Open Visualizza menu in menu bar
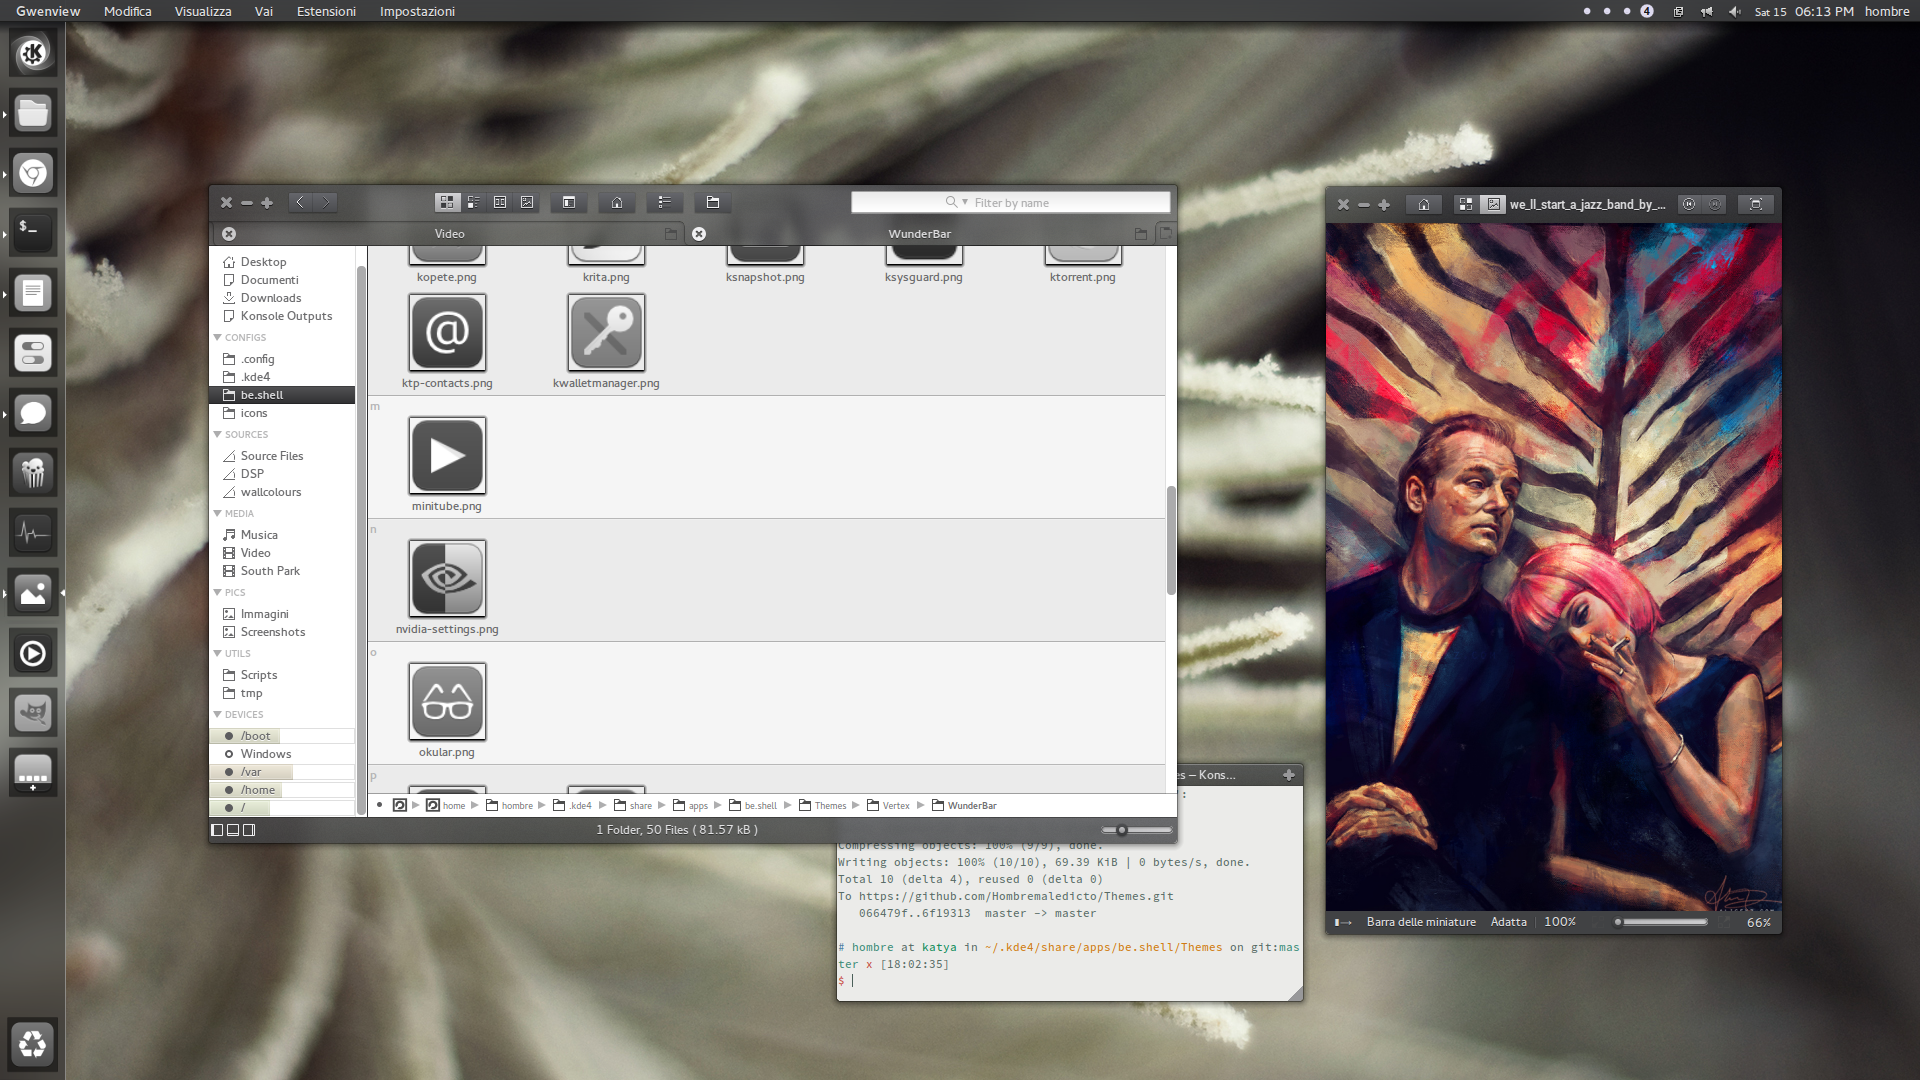 click(x=203, y=11)
